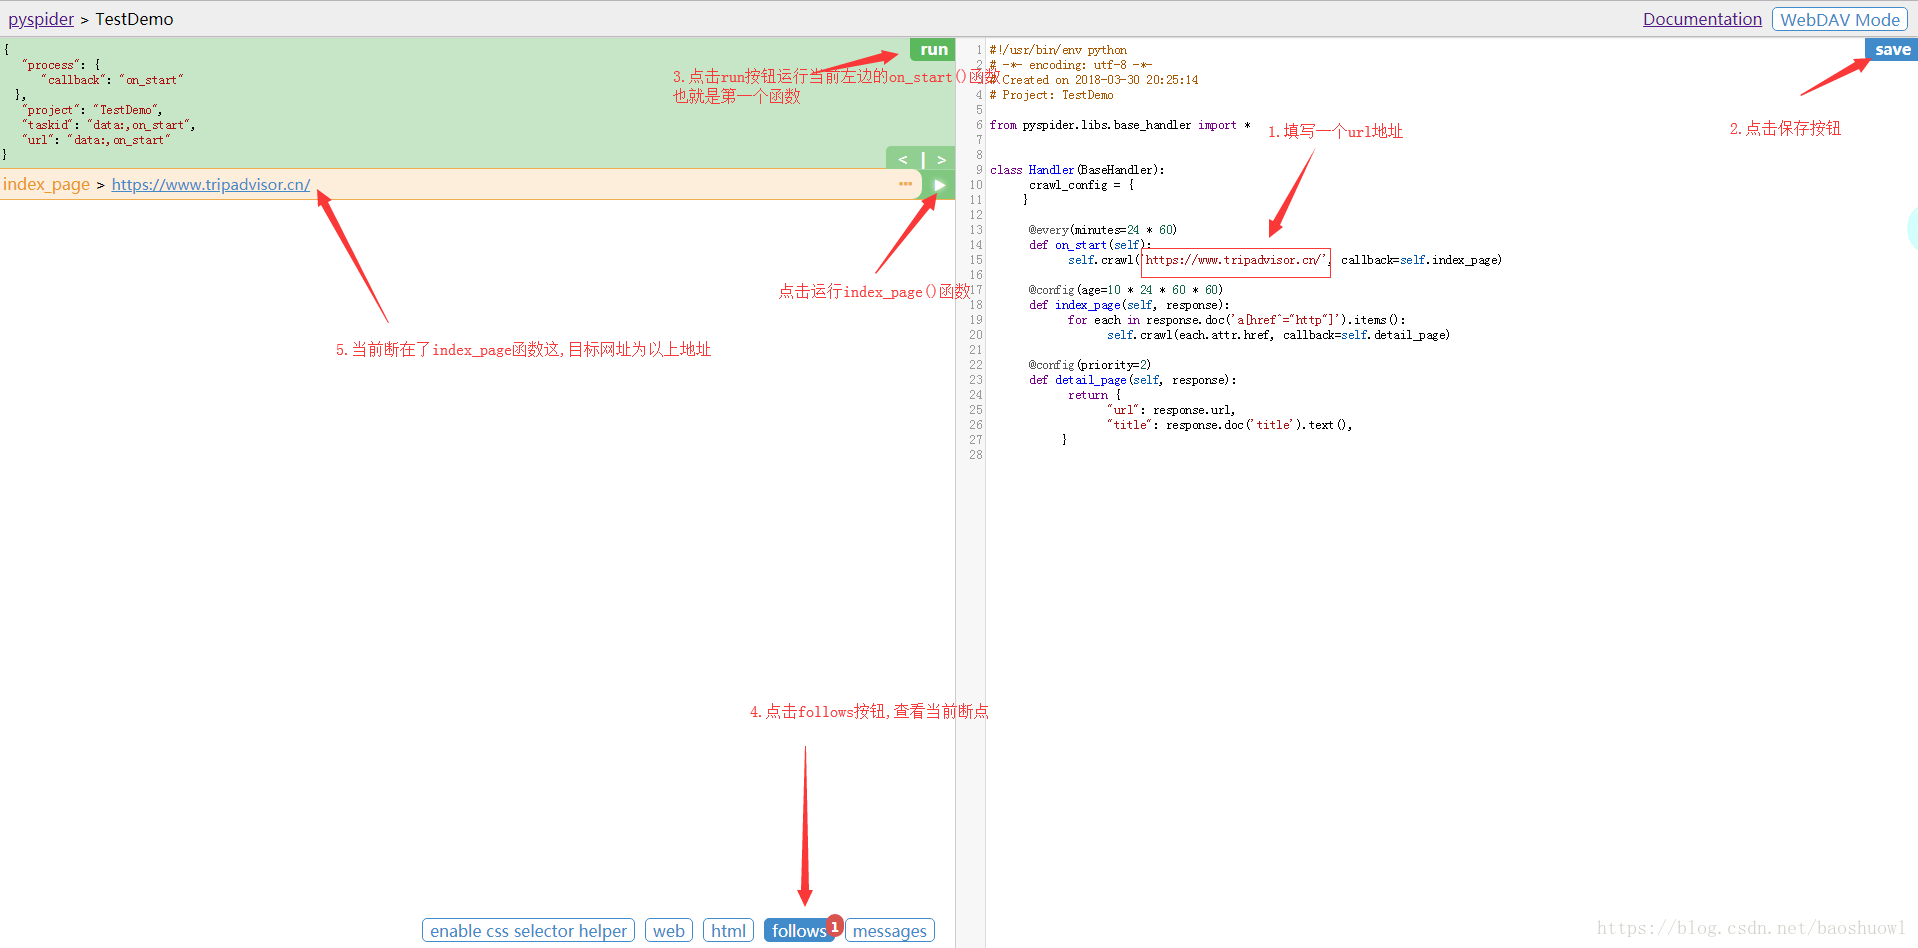
Task: Go back via the pyspider breadcrumb link
Action: click(40, 19)
